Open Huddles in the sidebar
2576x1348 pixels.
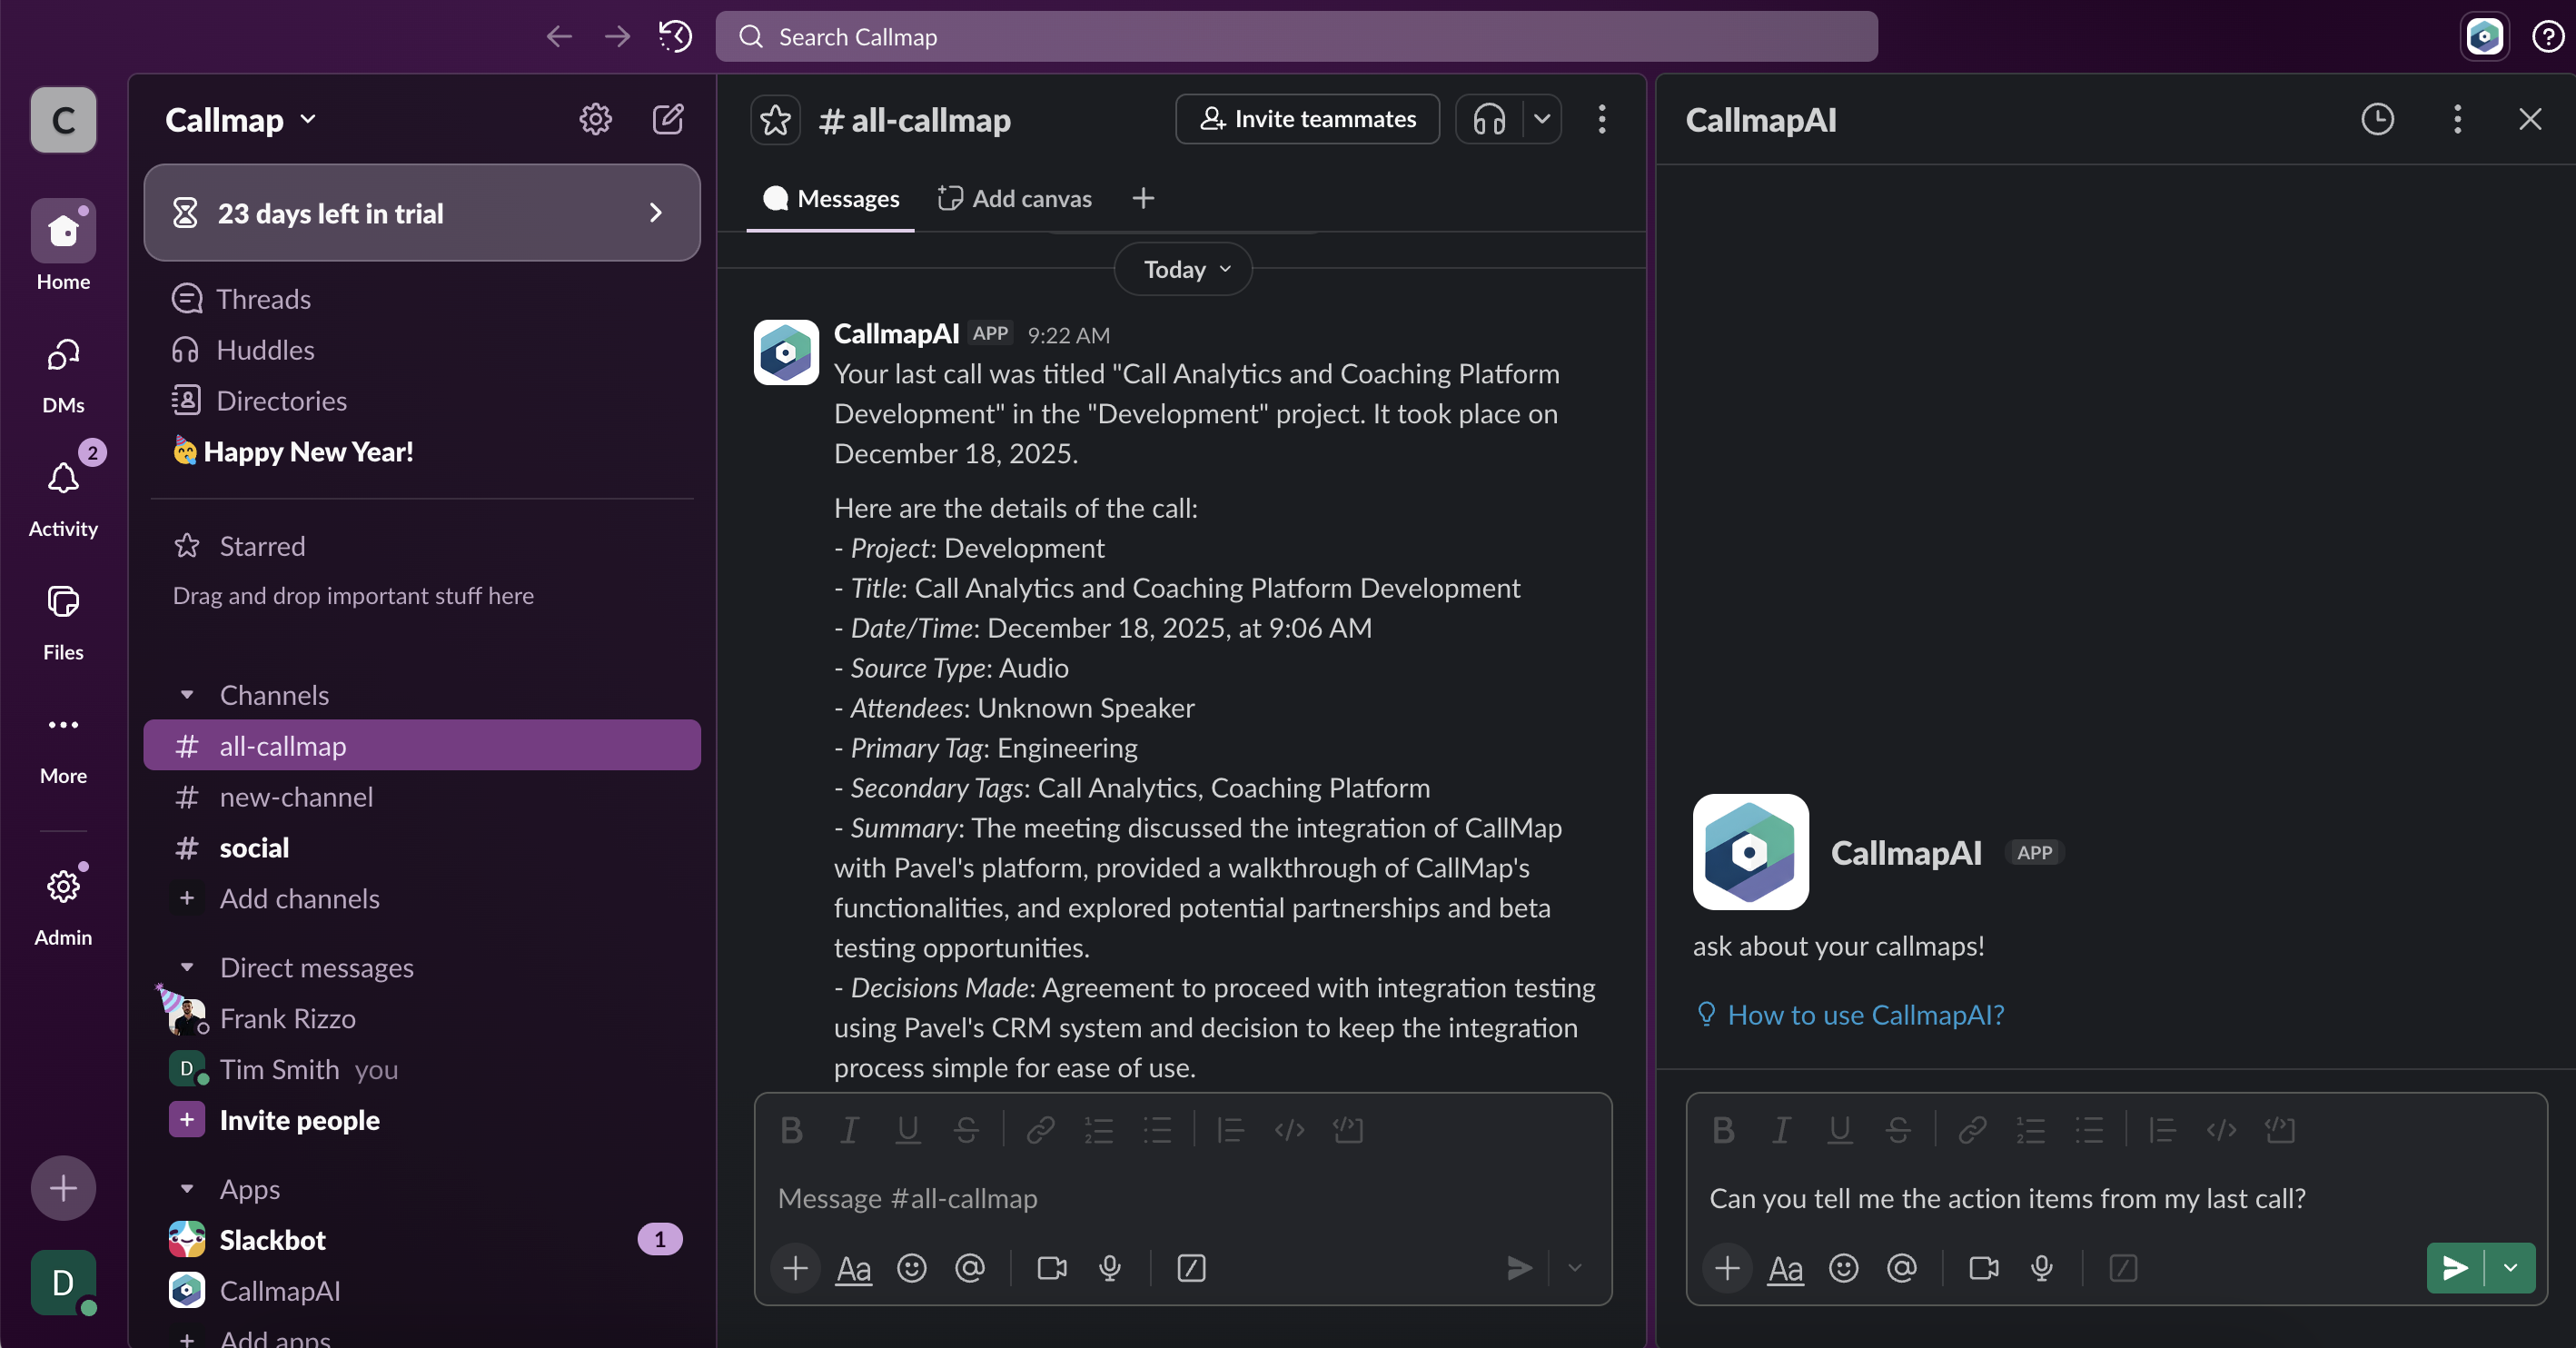pos(422,349)
